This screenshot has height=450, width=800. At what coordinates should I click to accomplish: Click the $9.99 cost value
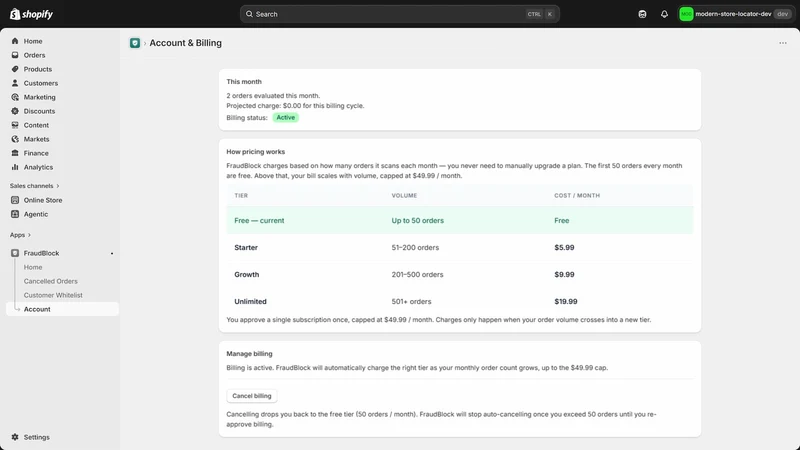coord(564,274)
